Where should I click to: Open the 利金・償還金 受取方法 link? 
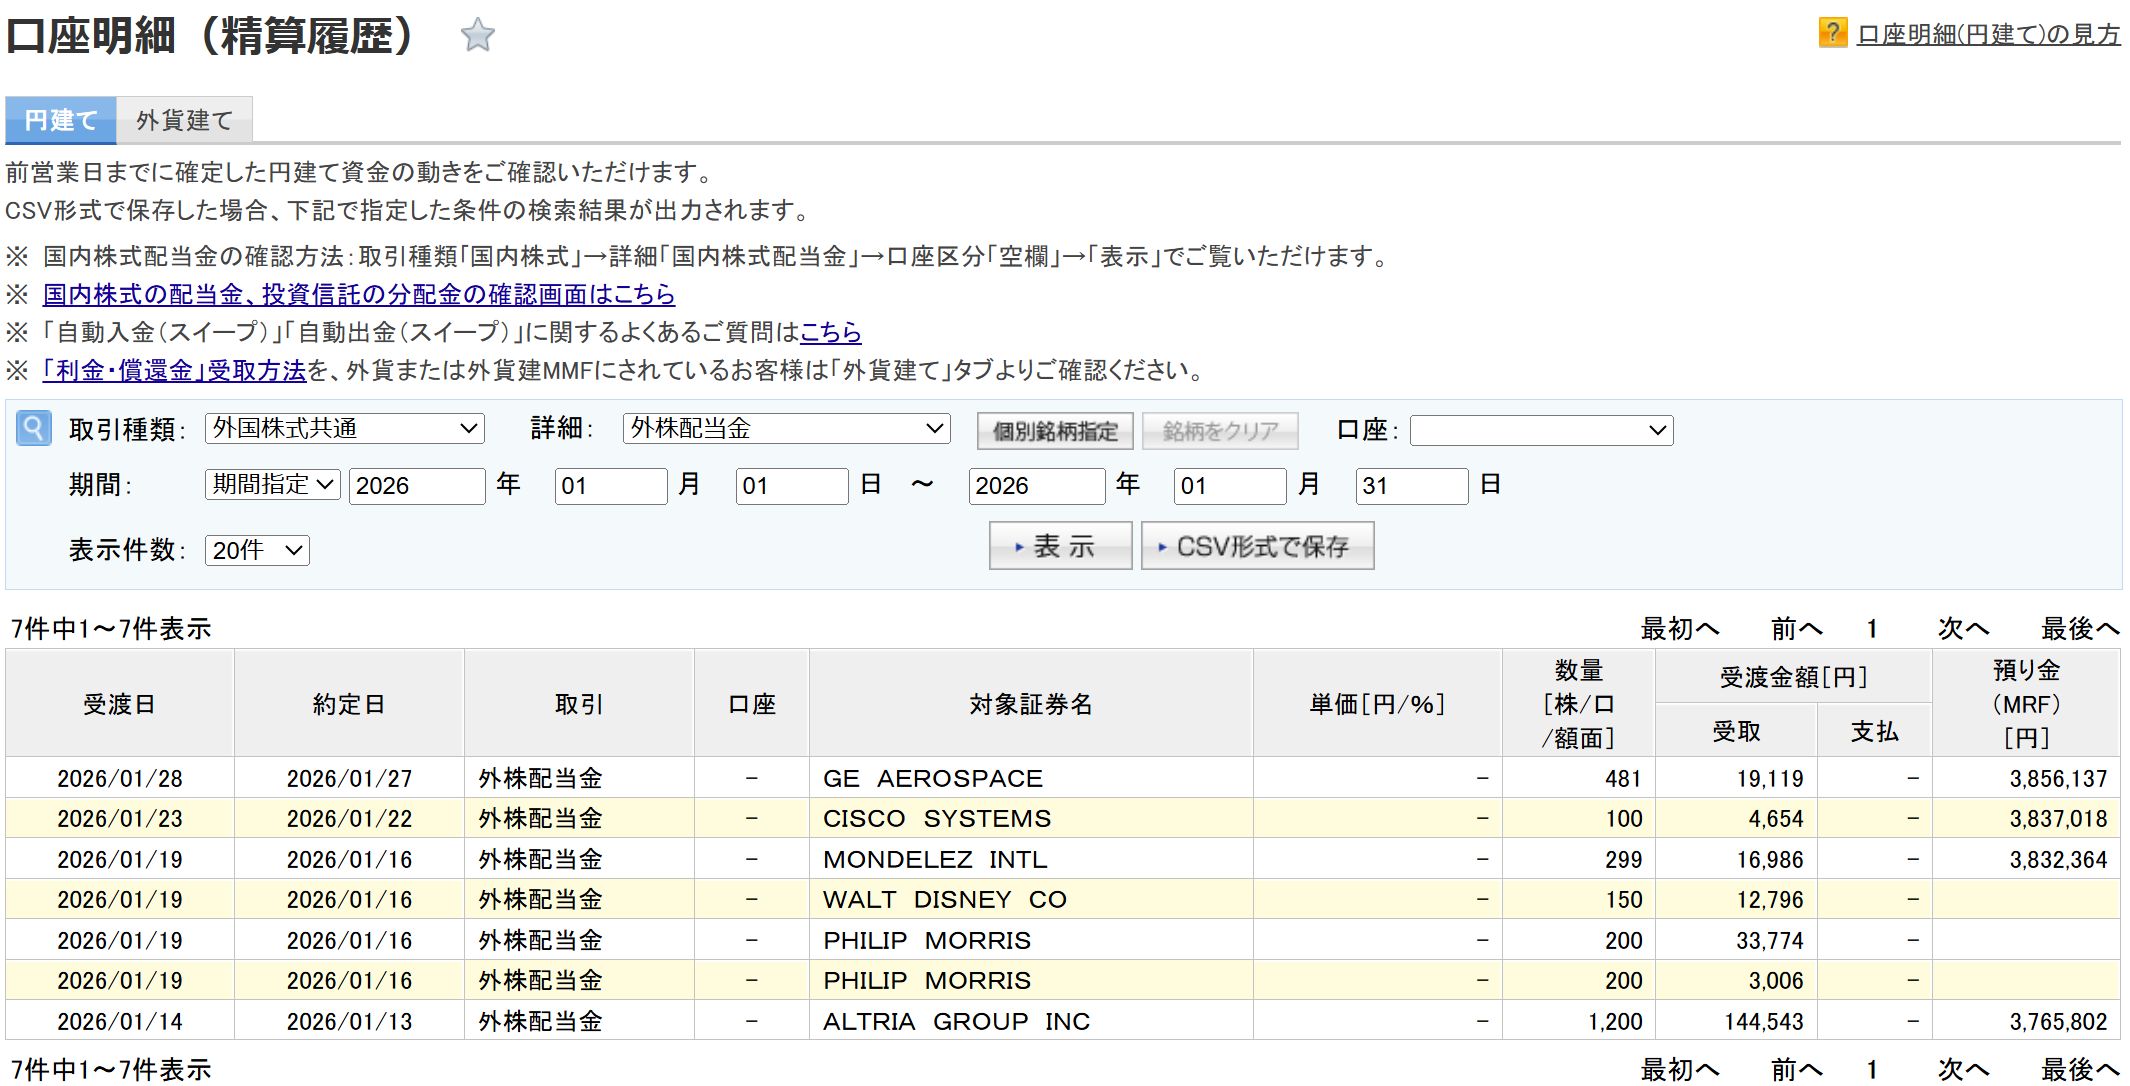pos(175,371)
